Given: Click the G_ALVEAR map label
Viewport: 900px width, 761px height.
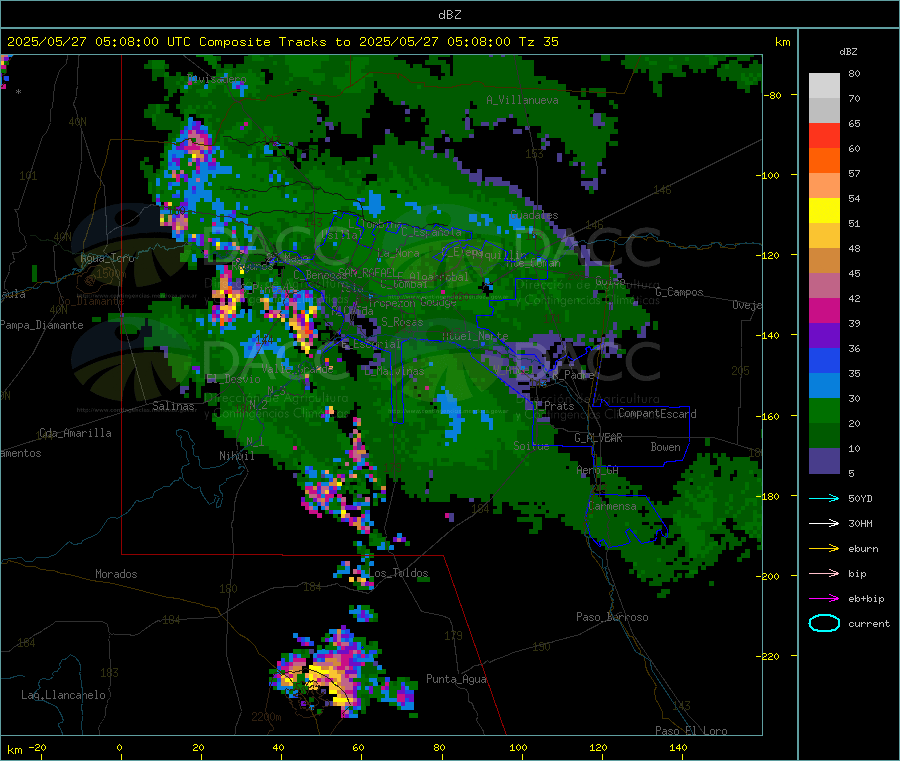Looking at the screenshot, I should [598, 438].
